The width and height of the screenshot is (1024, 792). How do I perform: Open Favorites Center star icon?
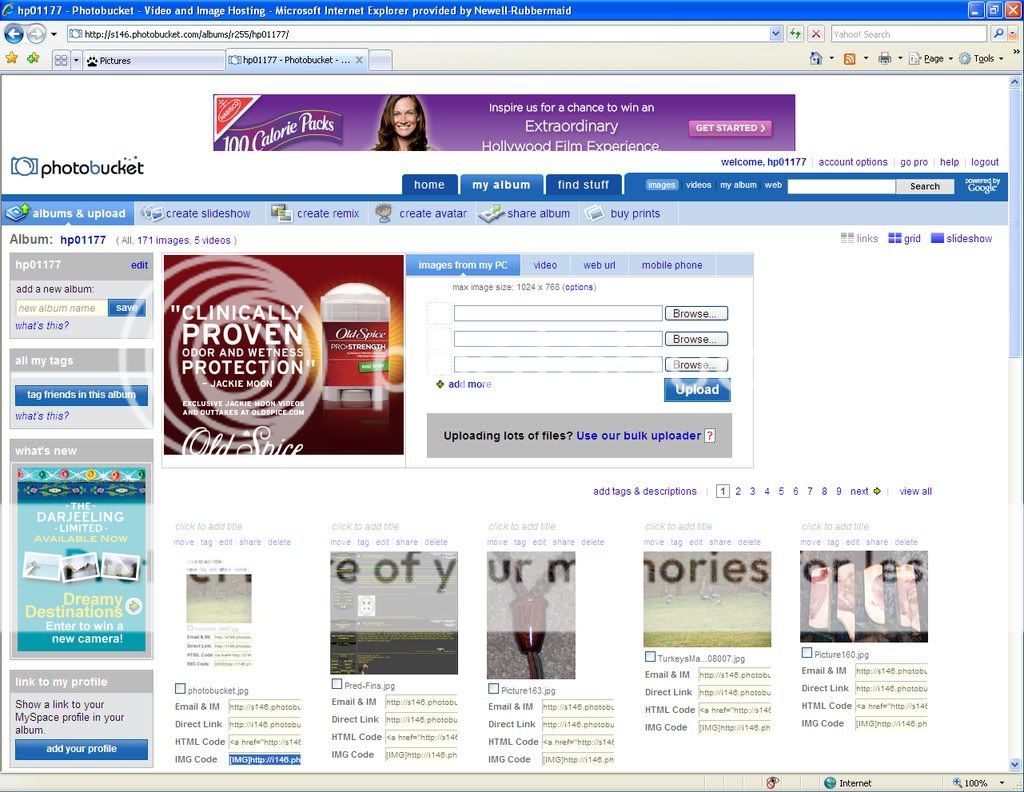click(x=12, y=59)
